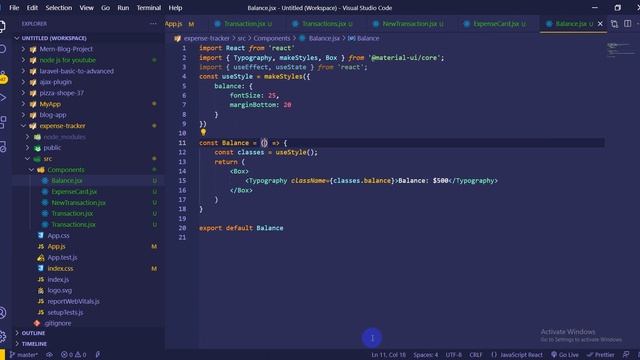
Task: Open the Extensions view
Action: click(x=3, y=122)
